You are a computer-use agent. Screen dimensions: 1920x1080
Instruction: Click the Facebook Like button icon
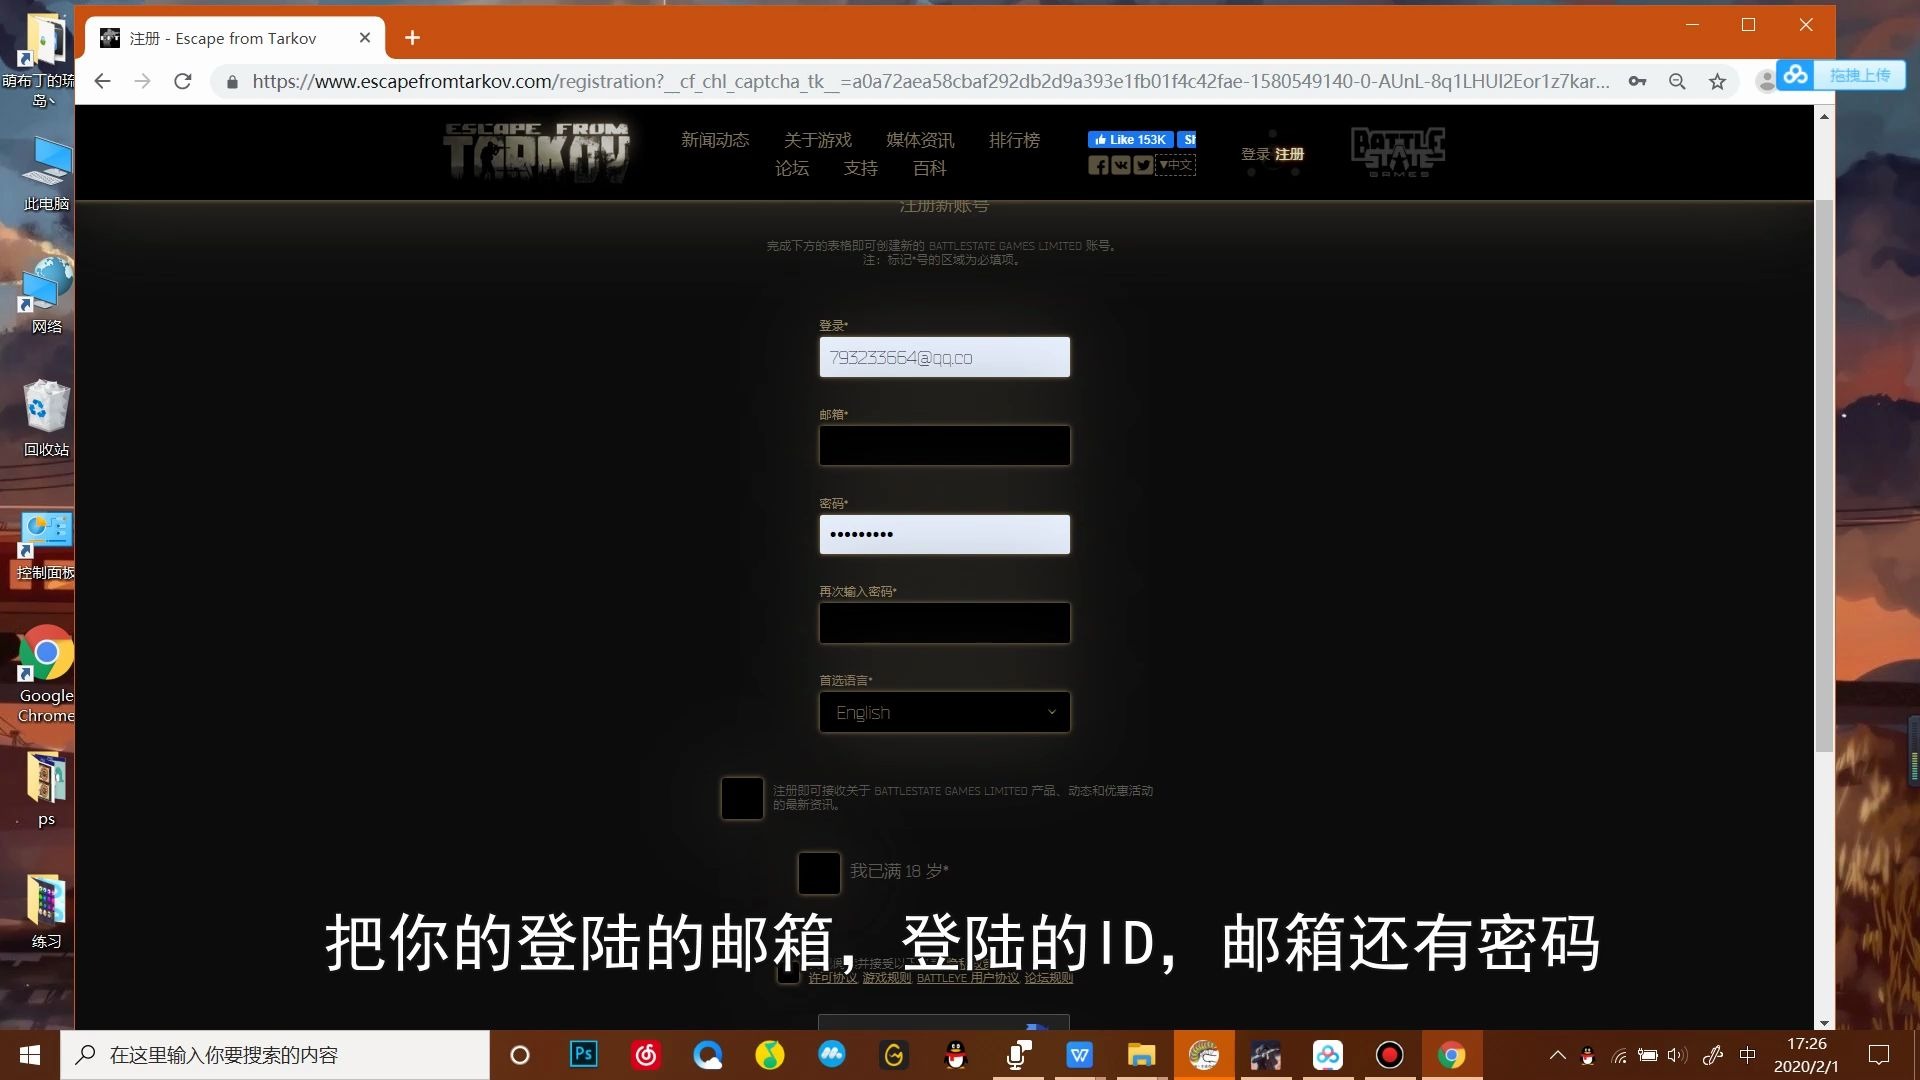[x=1130, y=138]
